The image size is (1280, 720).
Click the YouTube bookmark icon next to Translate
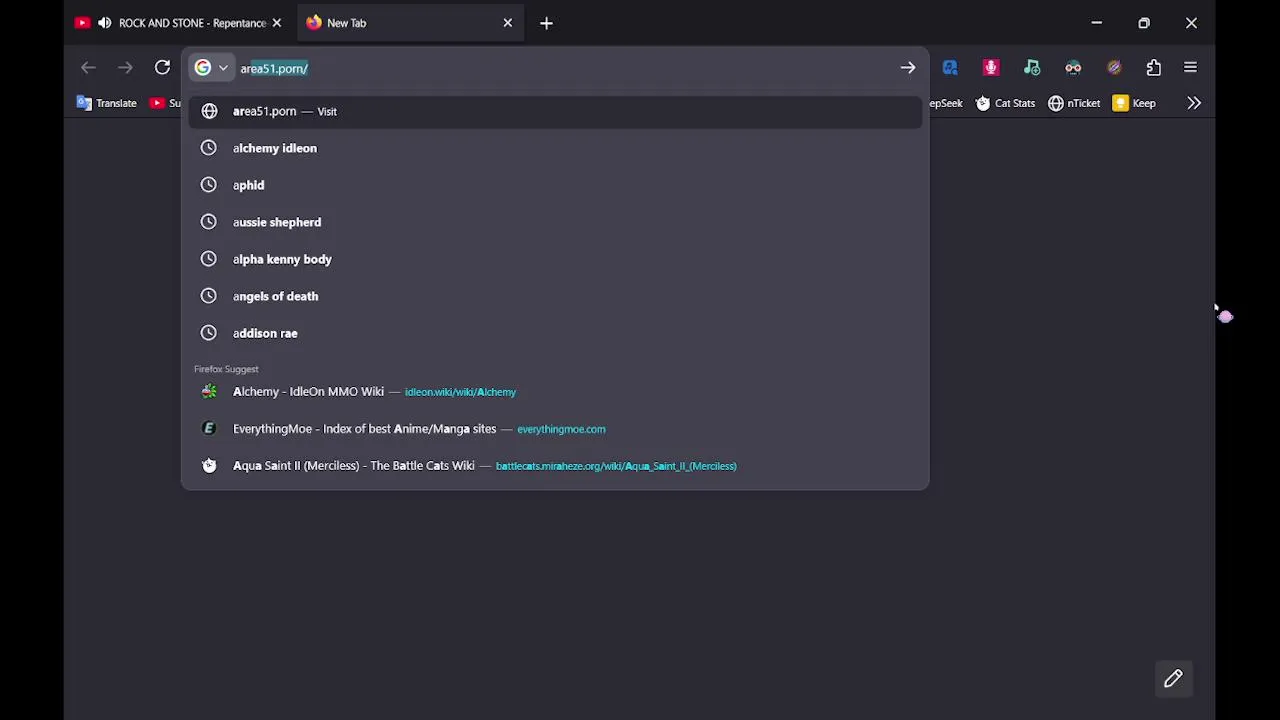157,103
